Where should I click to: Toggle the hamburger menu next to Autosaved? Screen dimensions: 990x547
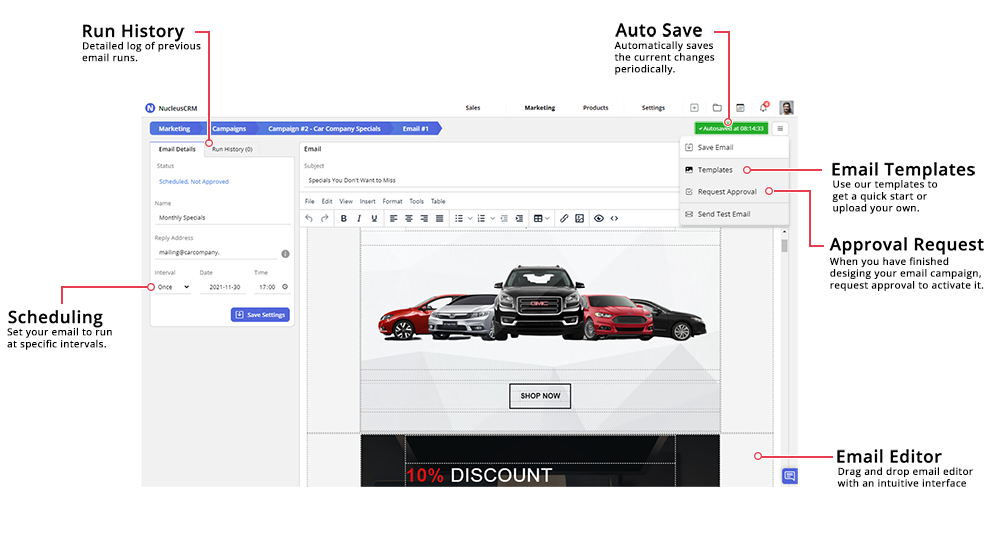(x=780, y=128)
